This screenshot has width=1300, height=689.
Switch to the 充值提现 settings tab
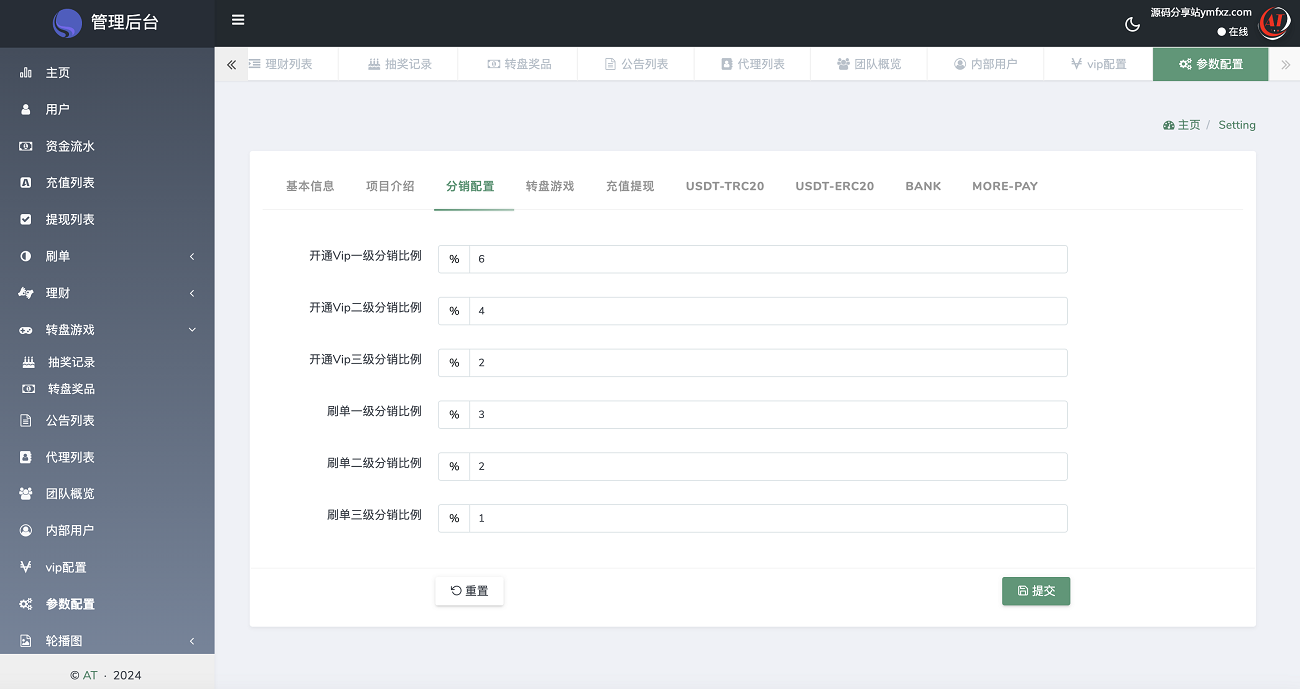coord(630,186)
